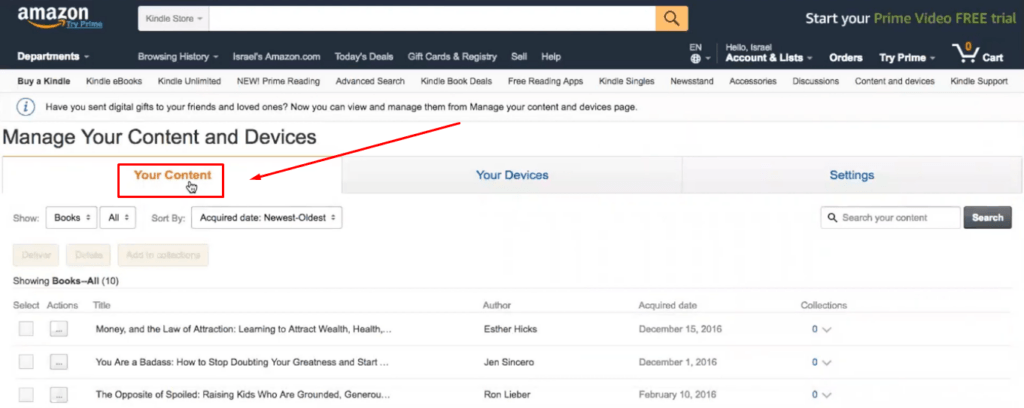Click the Try Prime link under logo

[84, 24]
